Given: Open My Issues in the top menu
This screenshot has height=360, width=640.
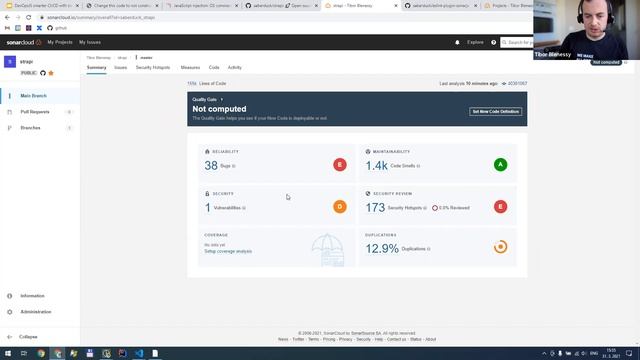Looking at the screenshot, I should [x=90, y=42].
